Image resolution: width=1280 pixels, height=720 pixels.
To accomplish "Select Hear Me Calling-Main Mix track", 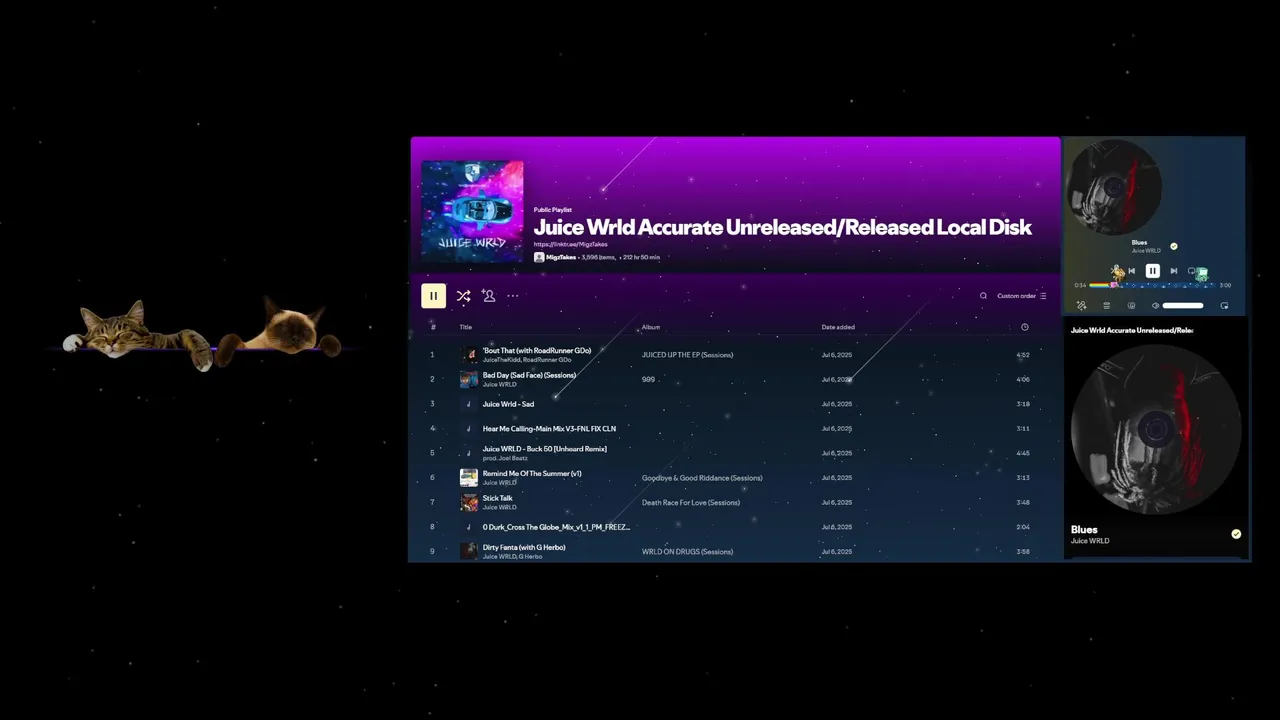I will (549, 429).
